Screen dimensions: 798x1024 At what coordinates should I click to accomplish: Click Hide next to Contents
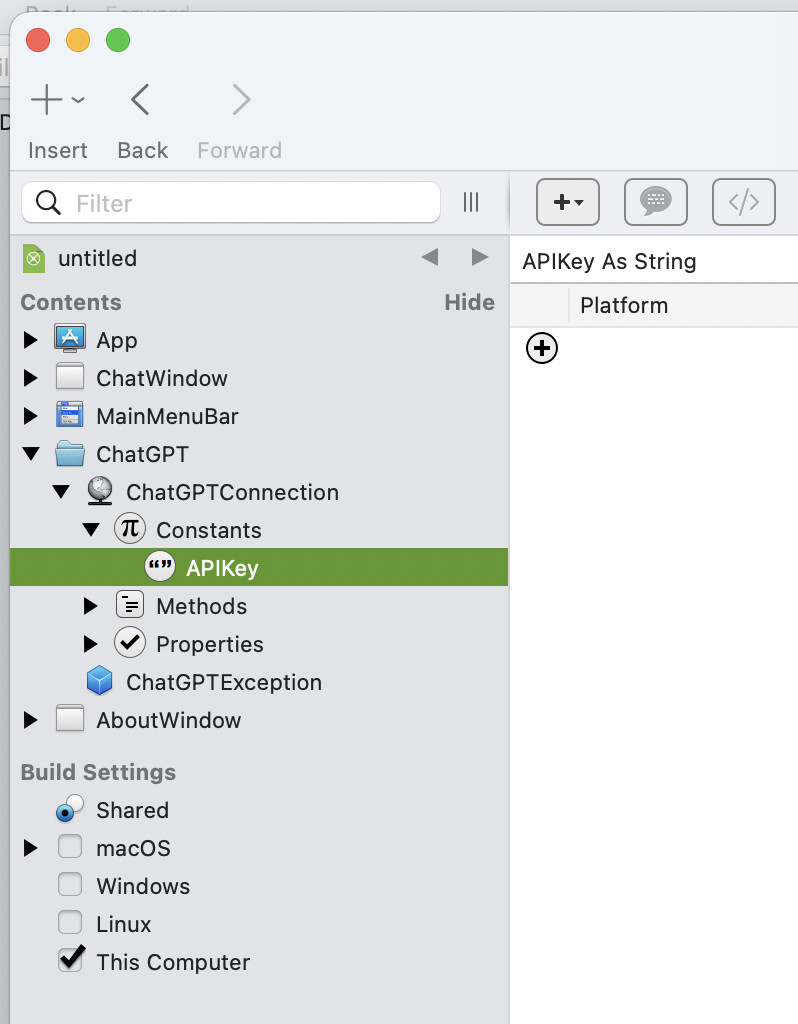469,302
